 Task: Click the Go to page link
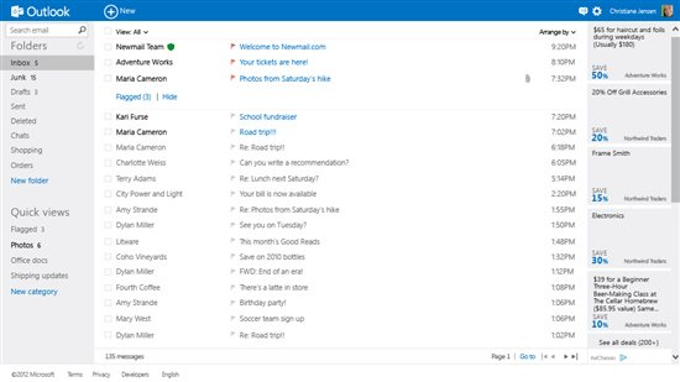tap(527, 356)
